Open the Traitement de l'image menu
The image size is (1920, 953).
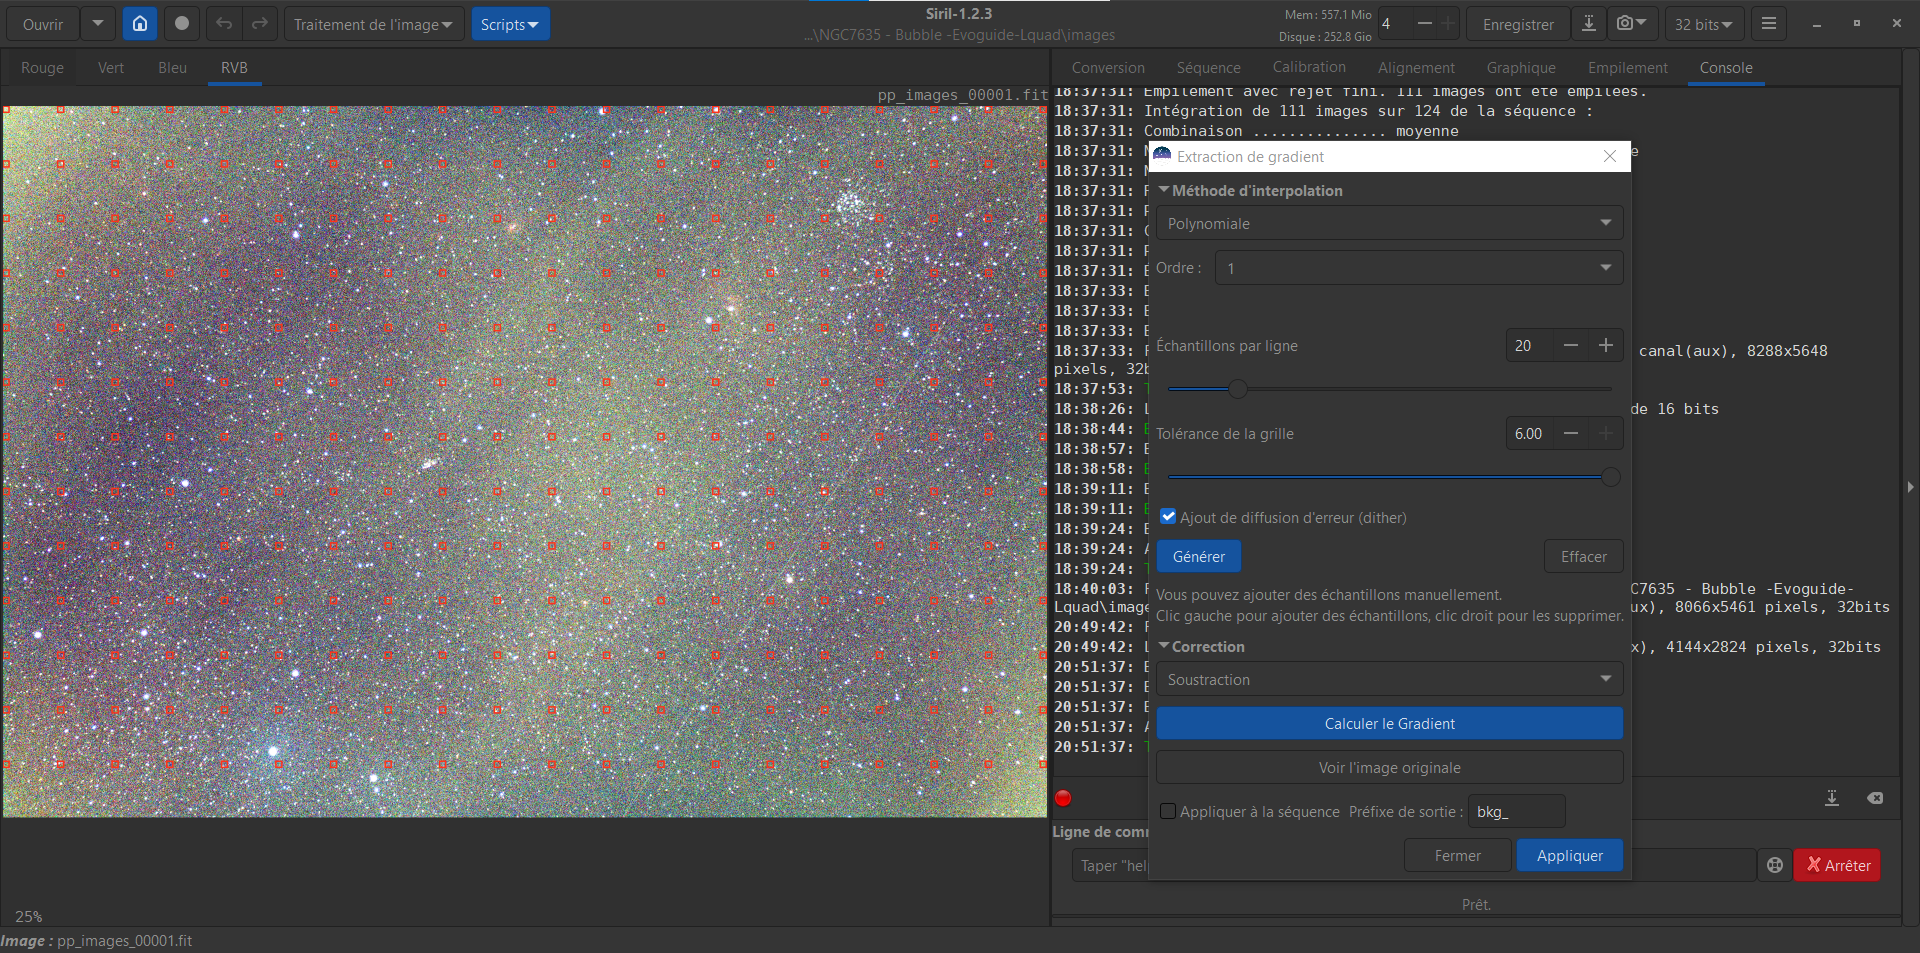(x=373, y=24)
